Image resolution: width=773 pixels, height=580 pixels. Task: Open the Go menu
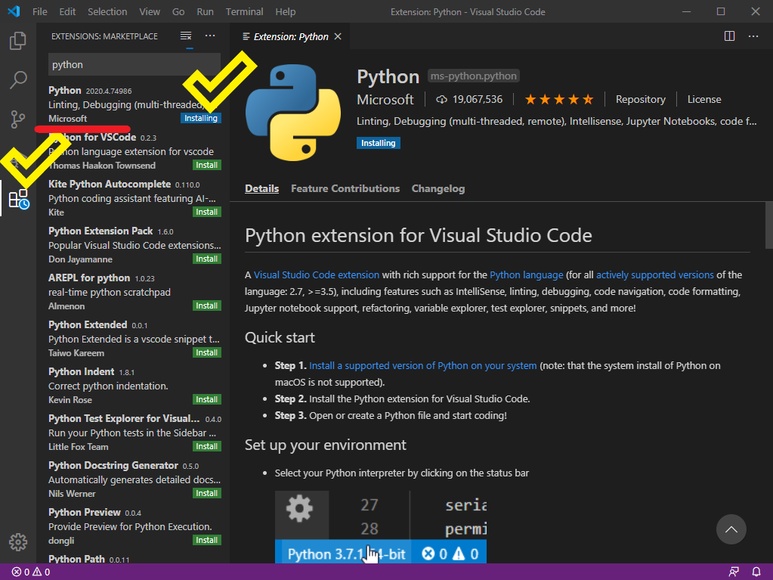178,12
